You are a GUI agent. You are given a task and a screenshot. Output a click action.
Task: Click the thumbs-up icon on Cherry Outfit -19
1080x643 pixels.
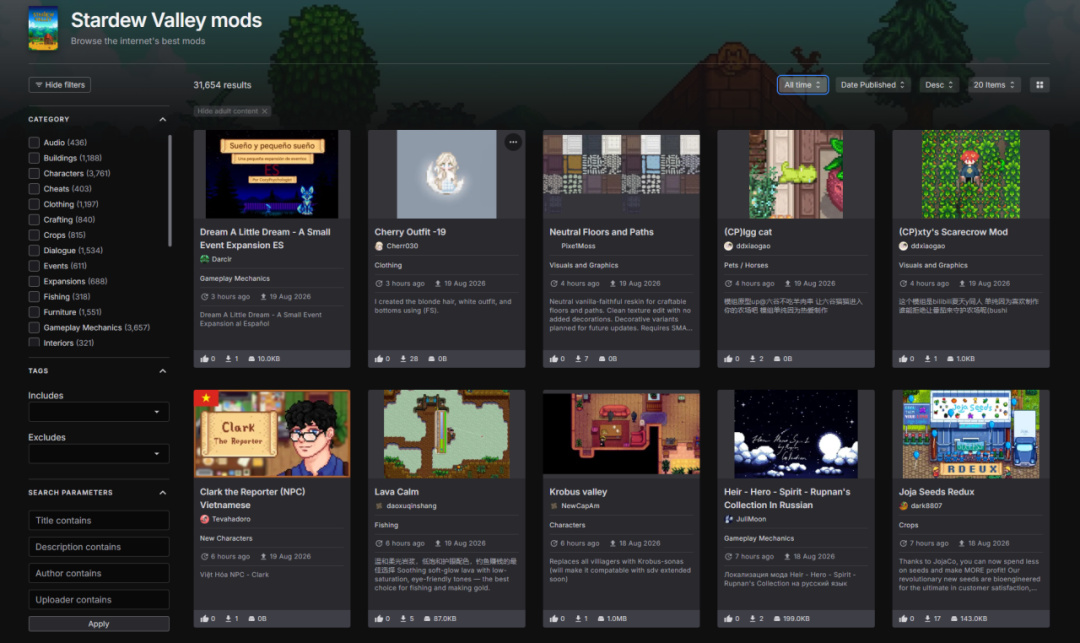[379, 359]
